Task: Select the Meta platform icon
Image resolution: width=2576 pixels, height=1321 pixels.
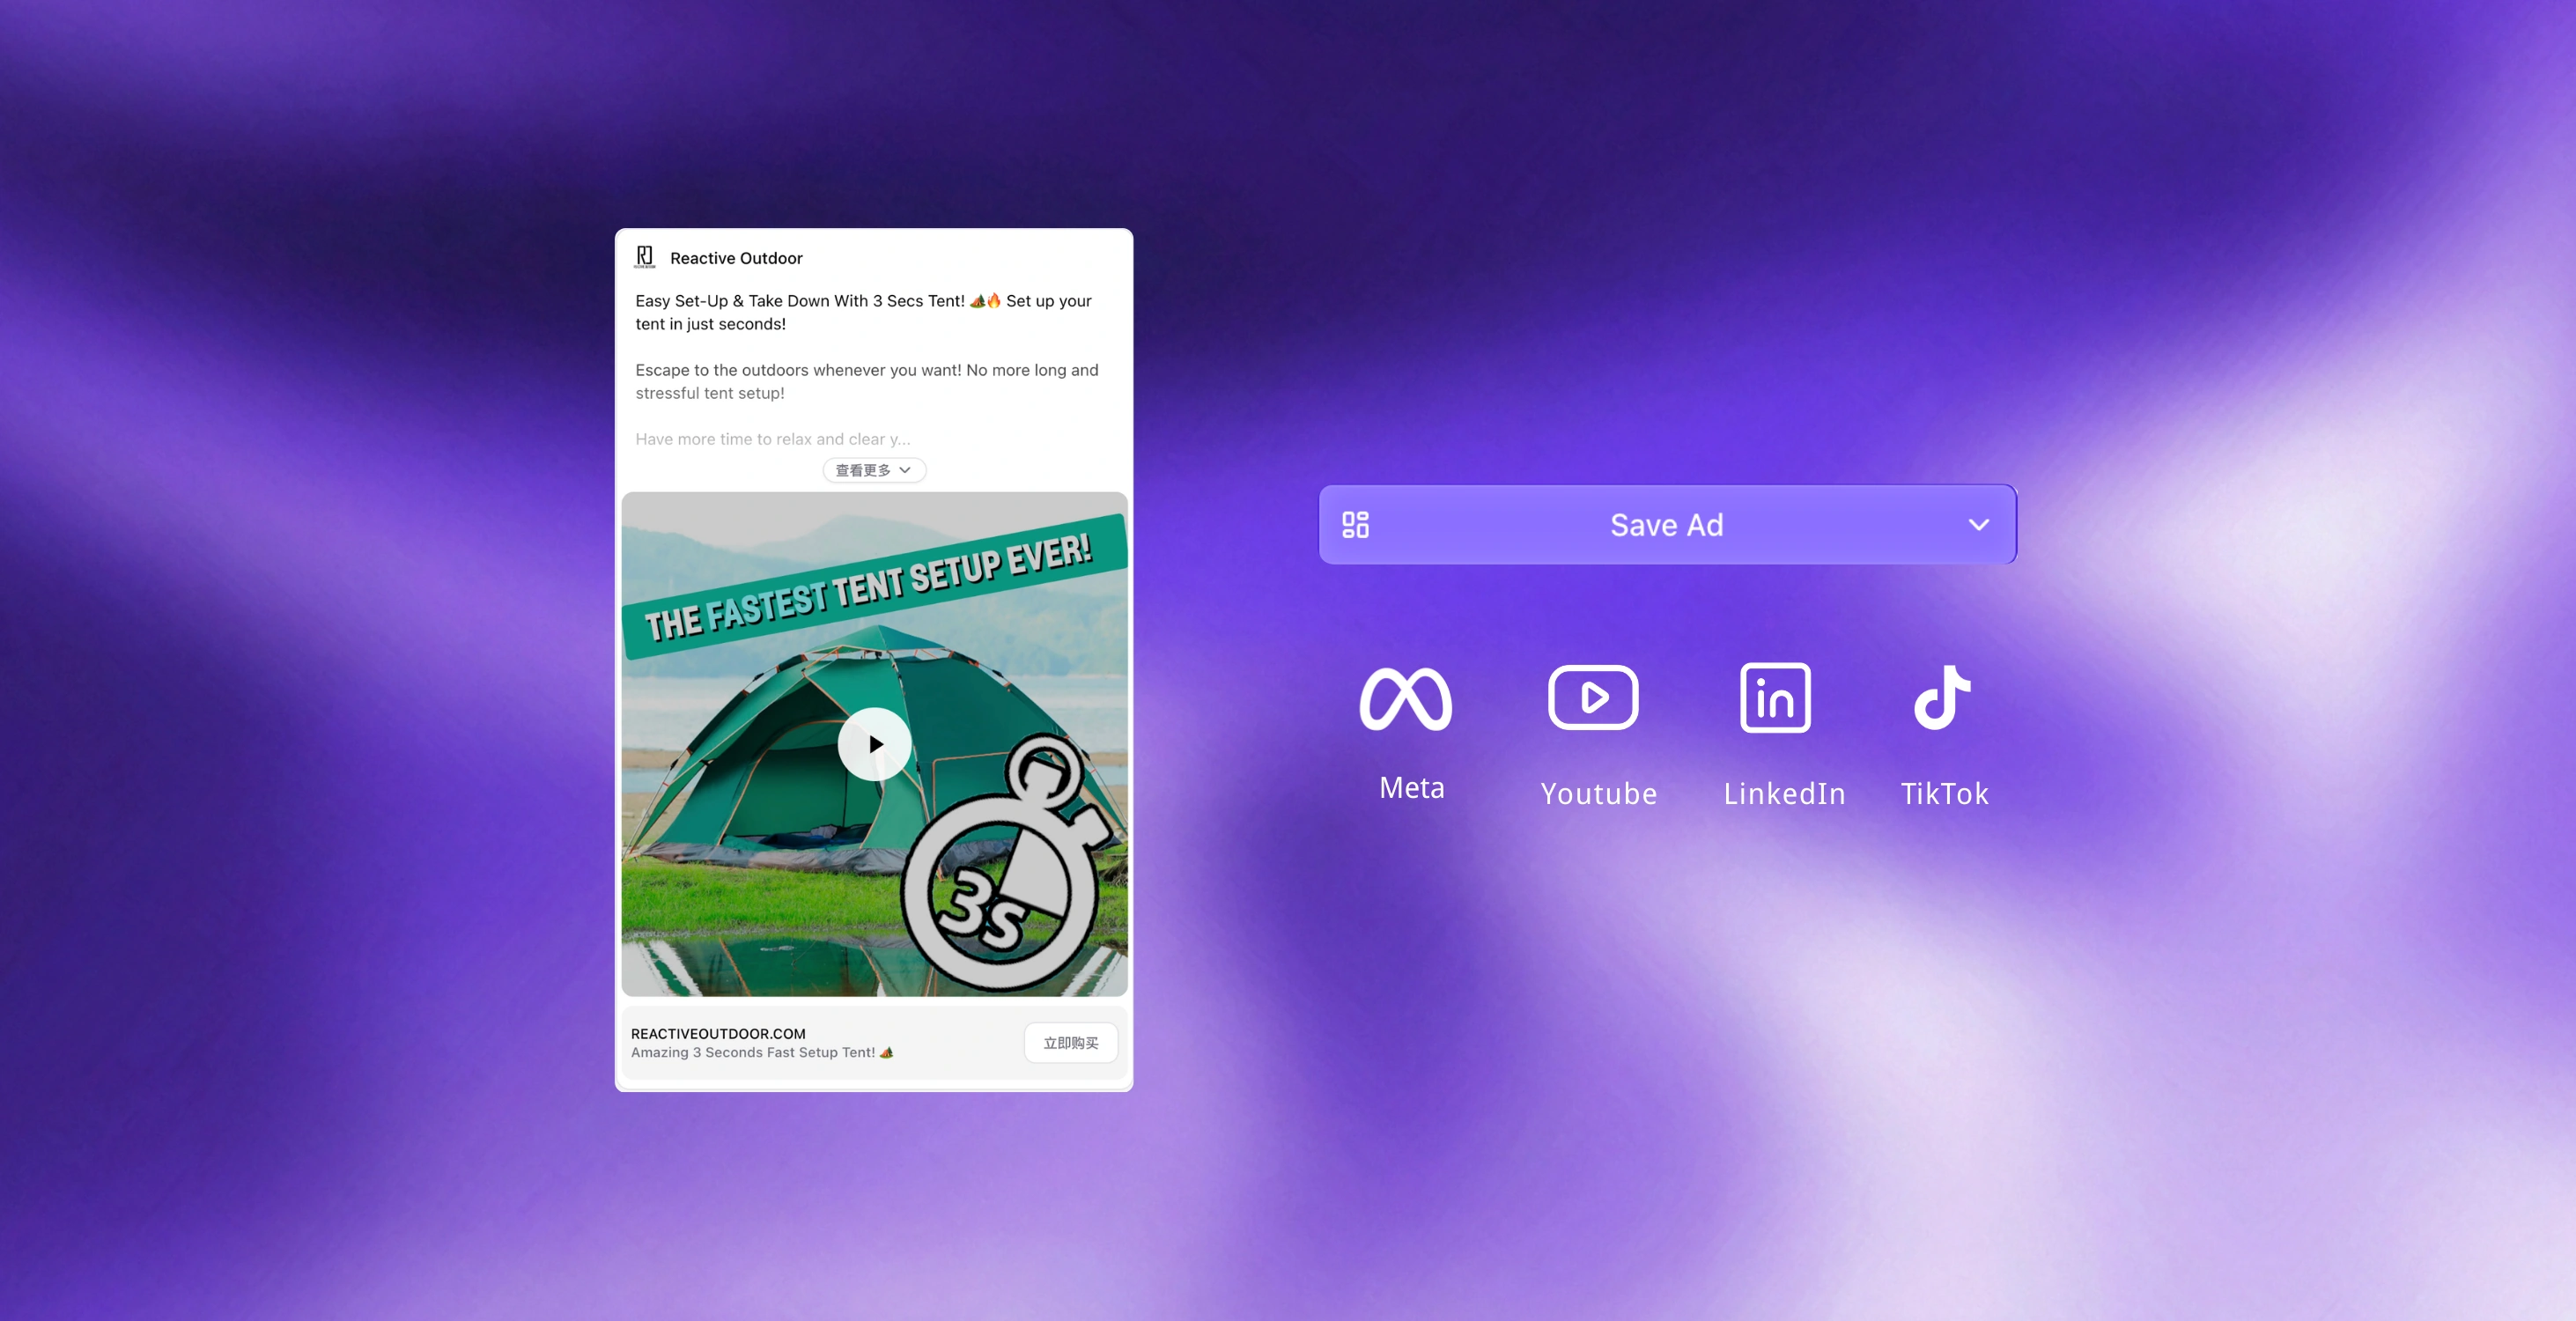Action: (x=1406, y=697)
